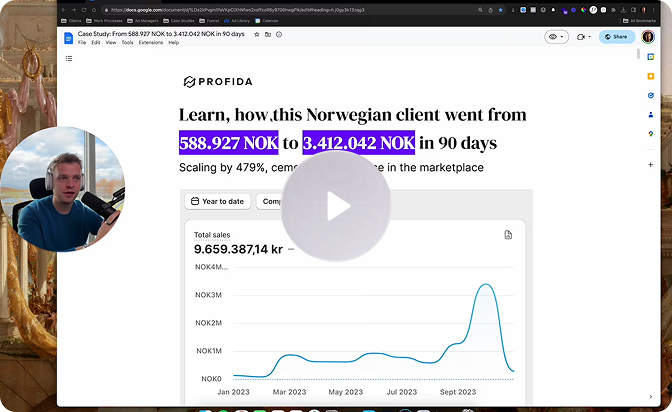672x412 pixels.
Task: Open the Edit menu
Action: [x=96, y=42]
